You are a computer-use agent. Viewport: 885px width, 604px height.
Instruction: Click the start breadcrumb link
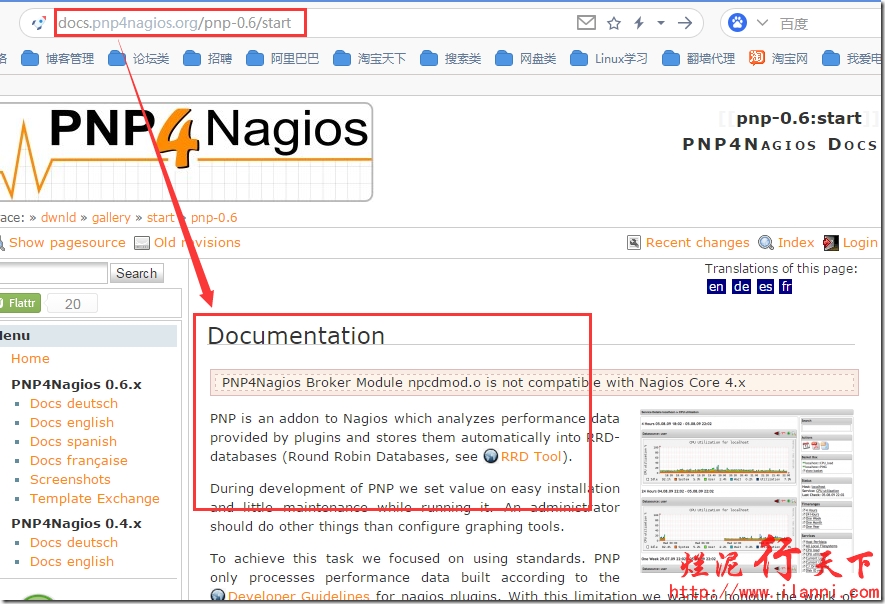click(x=160, y=217)
